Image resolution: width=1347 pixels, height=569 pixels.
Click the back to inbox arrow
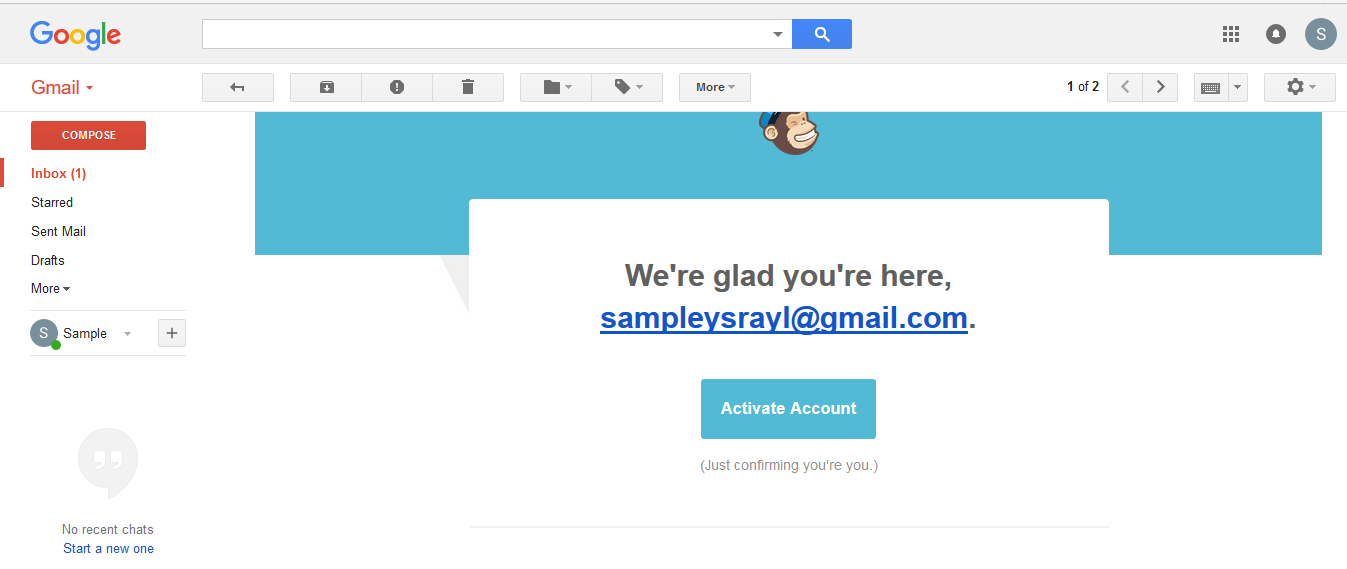click(x=238, y=87)
